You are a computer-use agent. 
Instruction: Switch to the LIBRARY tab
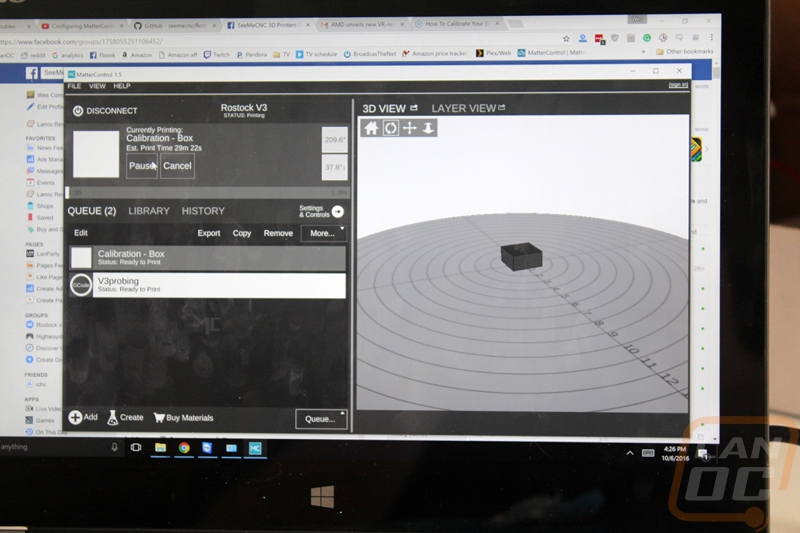coord(148,211)
